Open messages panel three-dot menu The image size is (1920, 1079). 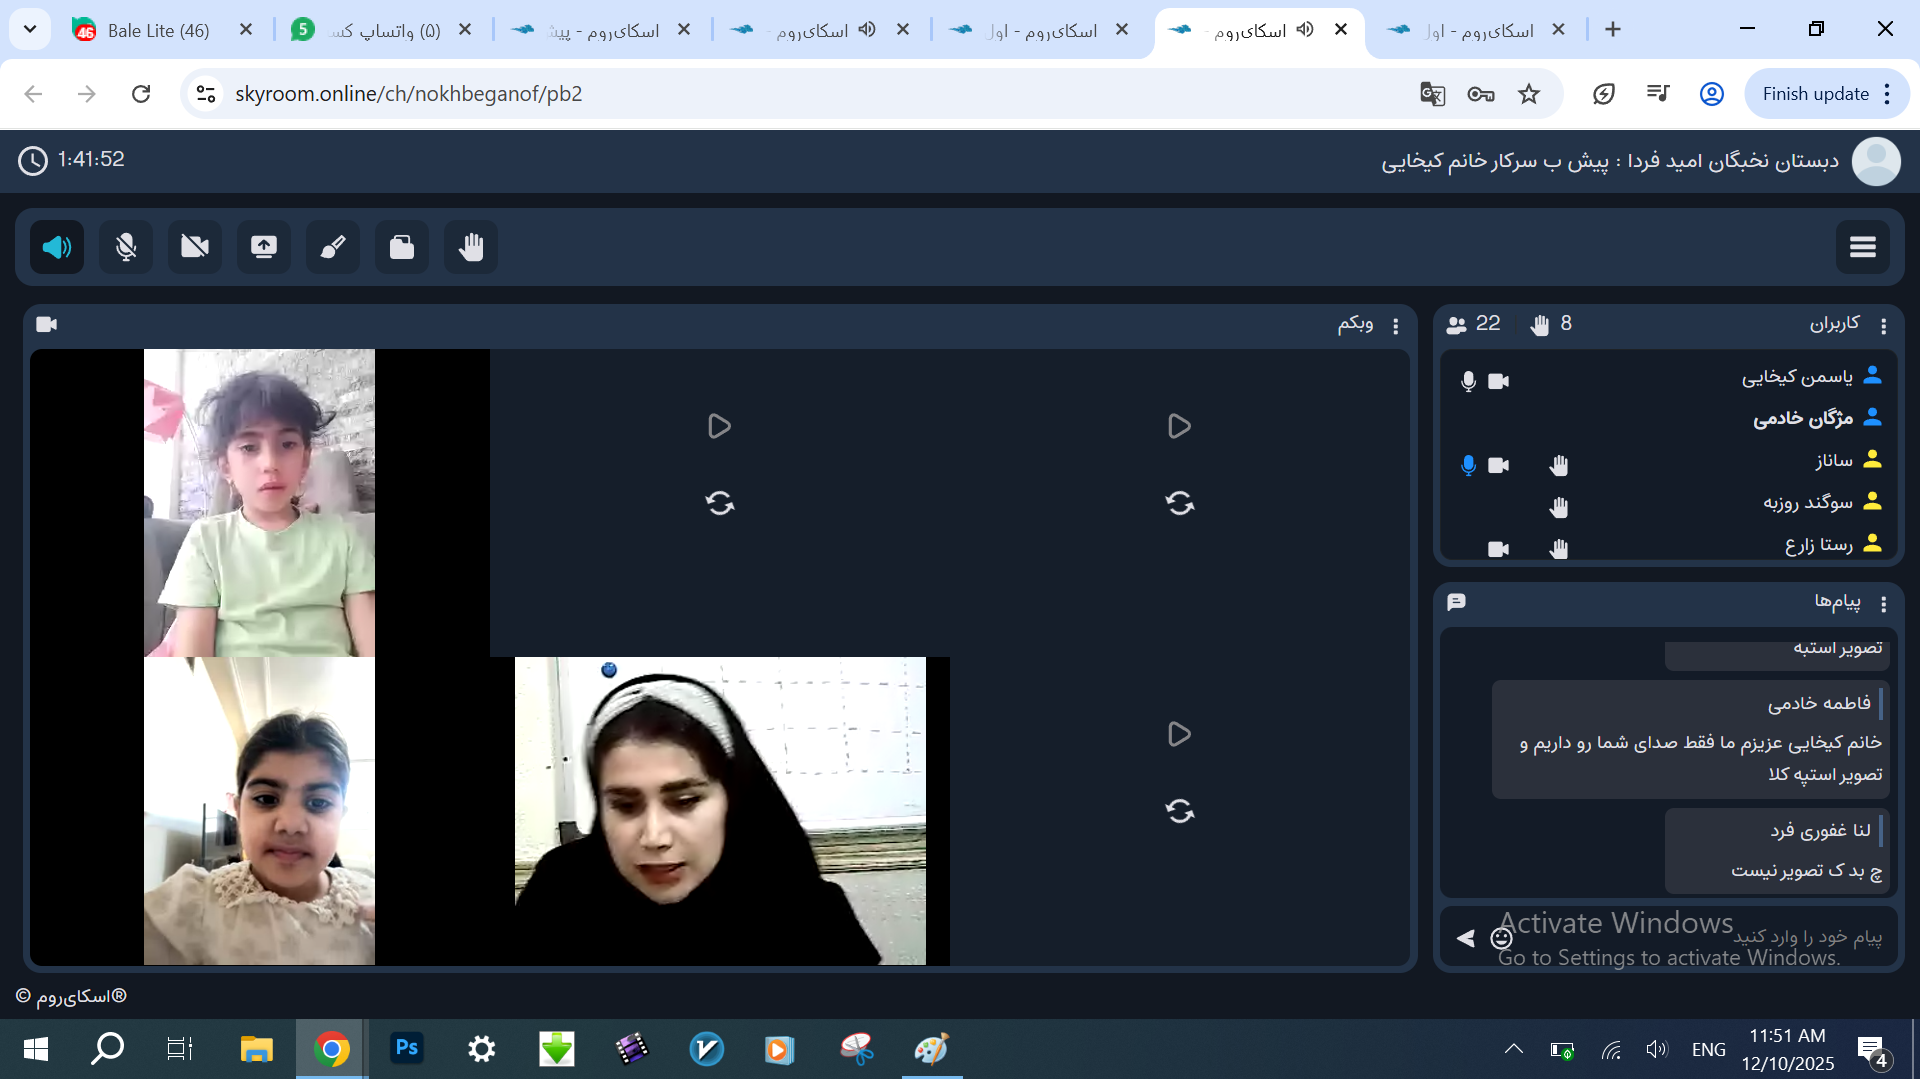[x=1883, y=604]
